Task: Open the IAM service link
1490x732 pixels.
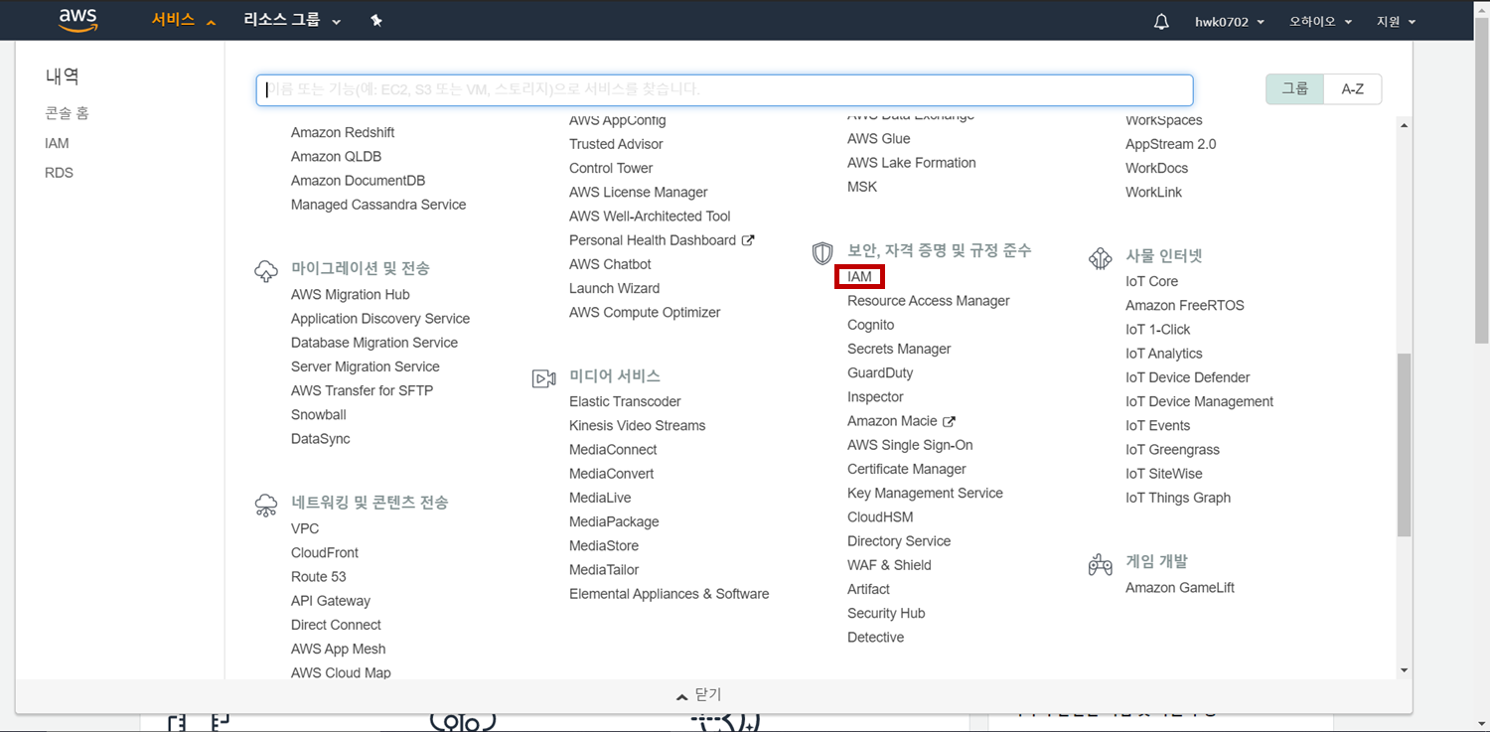Action: tap(860, 277)
